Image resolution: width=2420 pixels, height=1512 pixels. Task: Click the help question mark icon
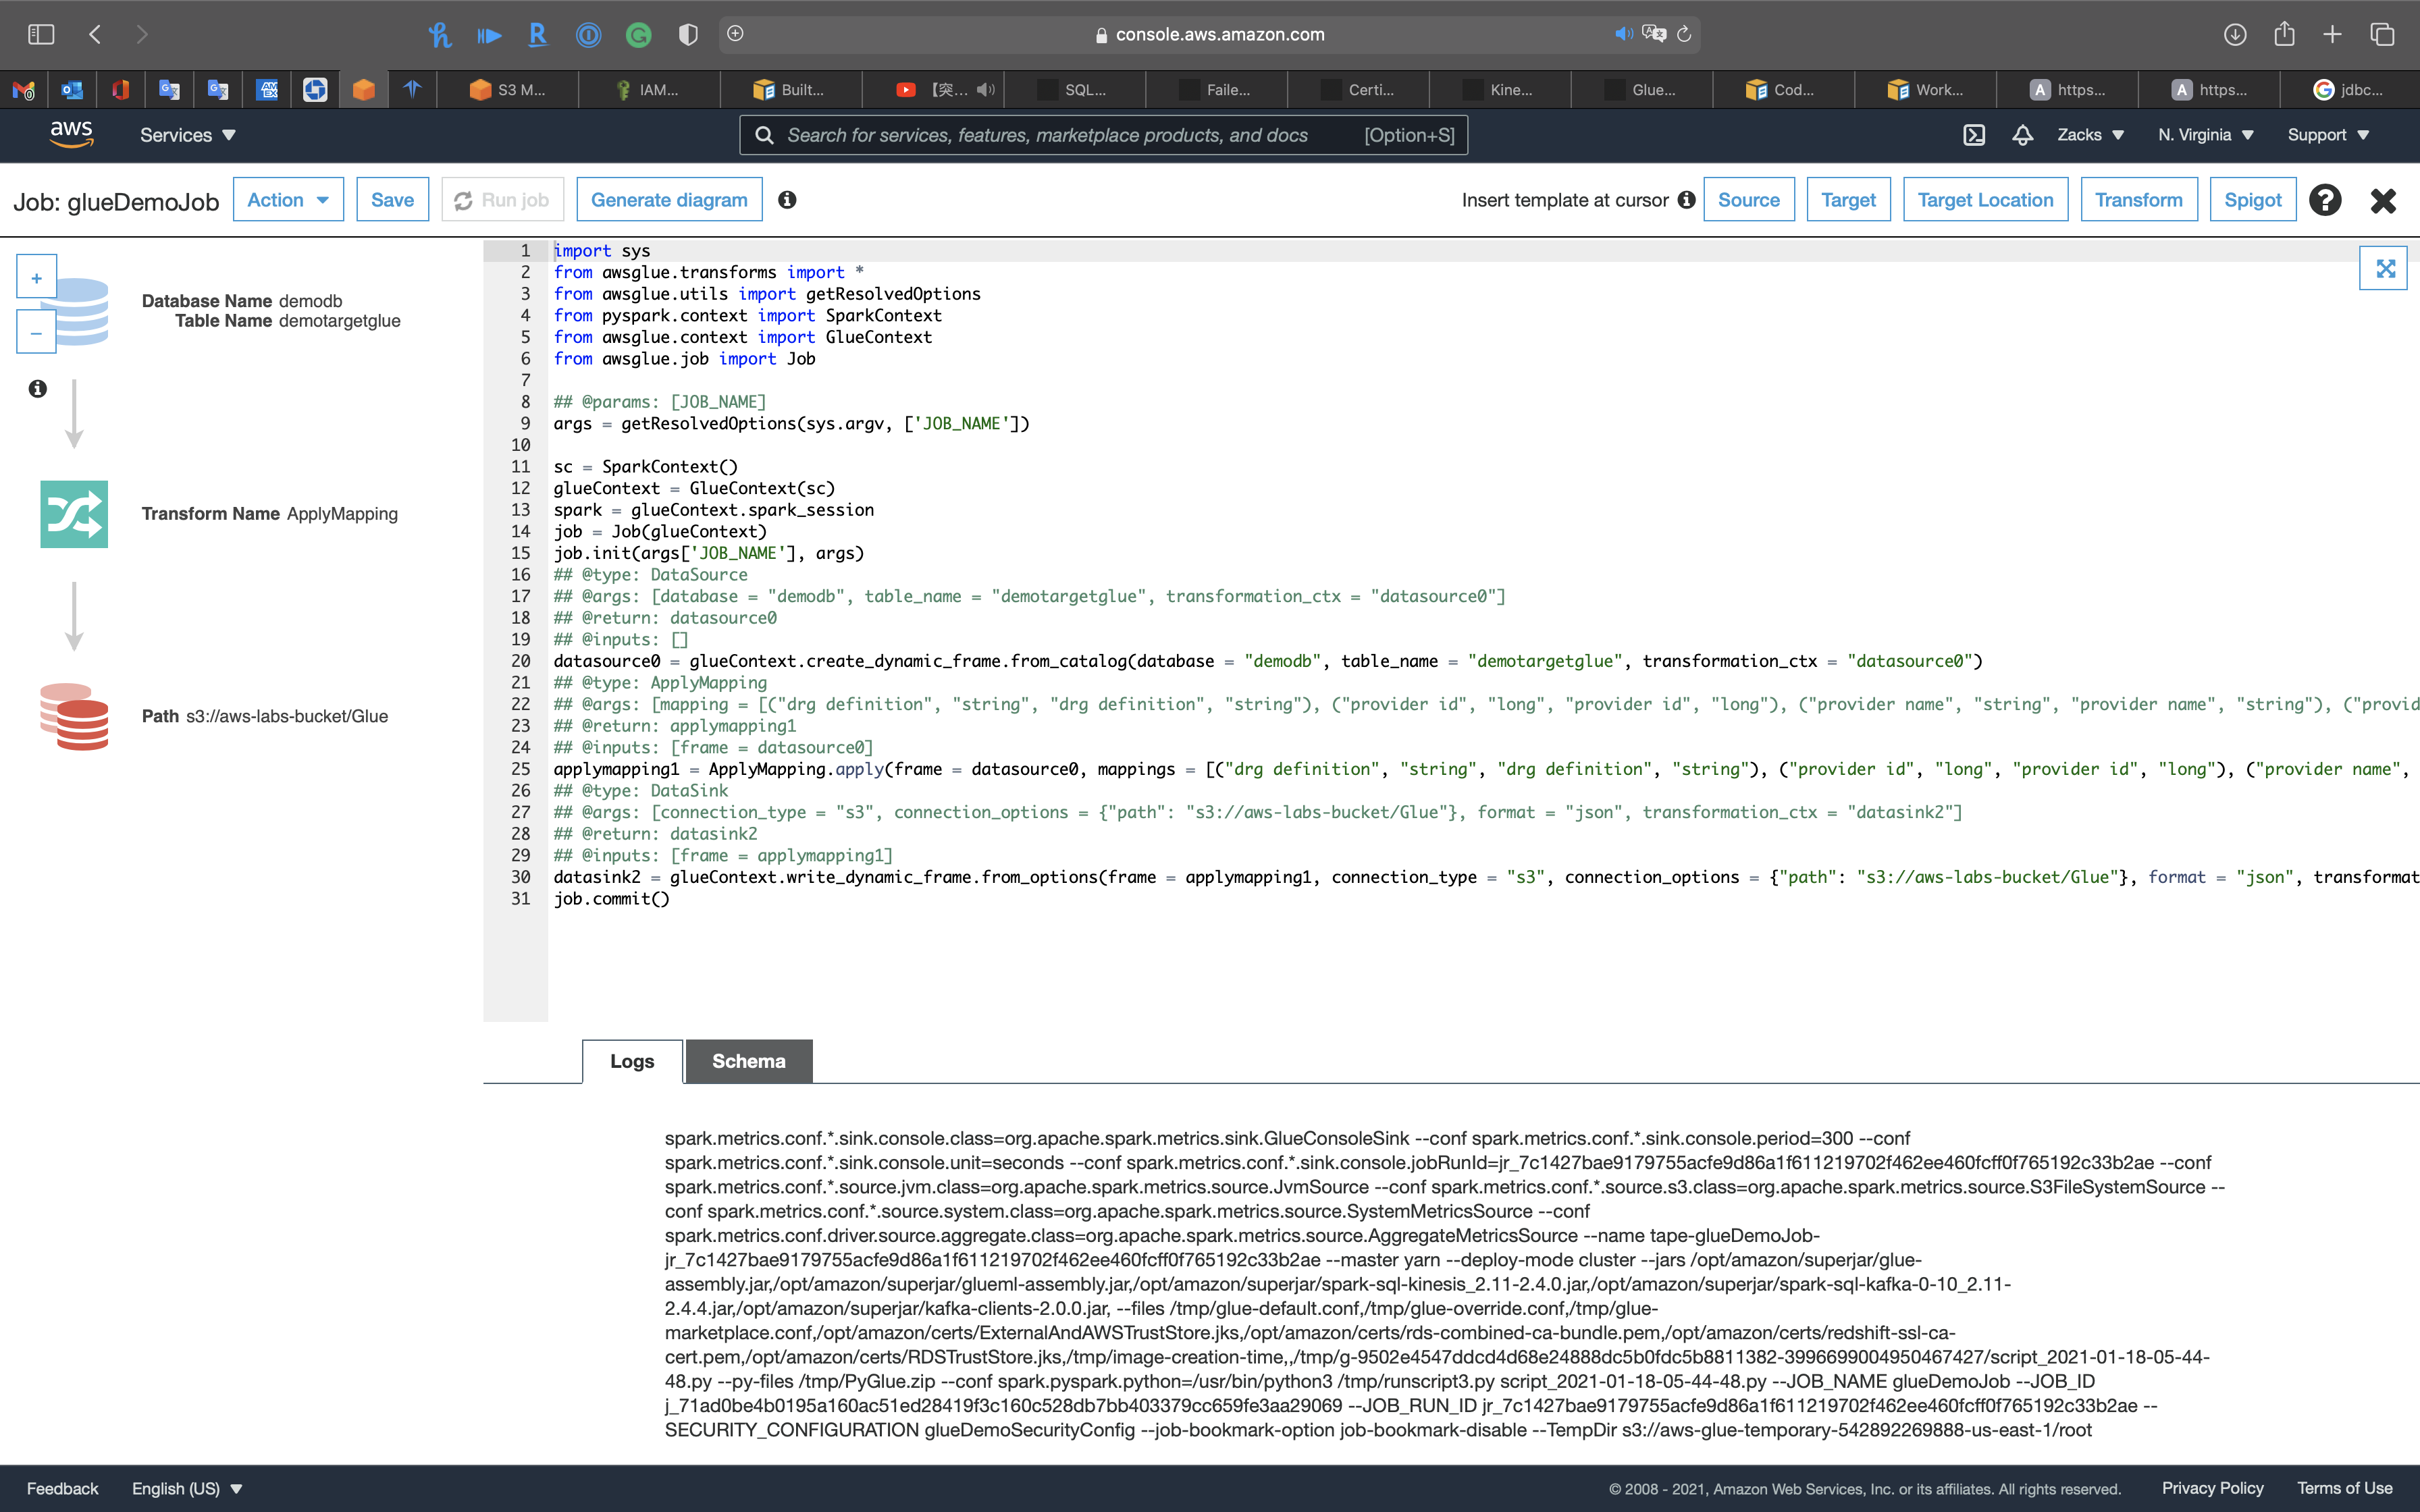click(x=2325, y=200)
